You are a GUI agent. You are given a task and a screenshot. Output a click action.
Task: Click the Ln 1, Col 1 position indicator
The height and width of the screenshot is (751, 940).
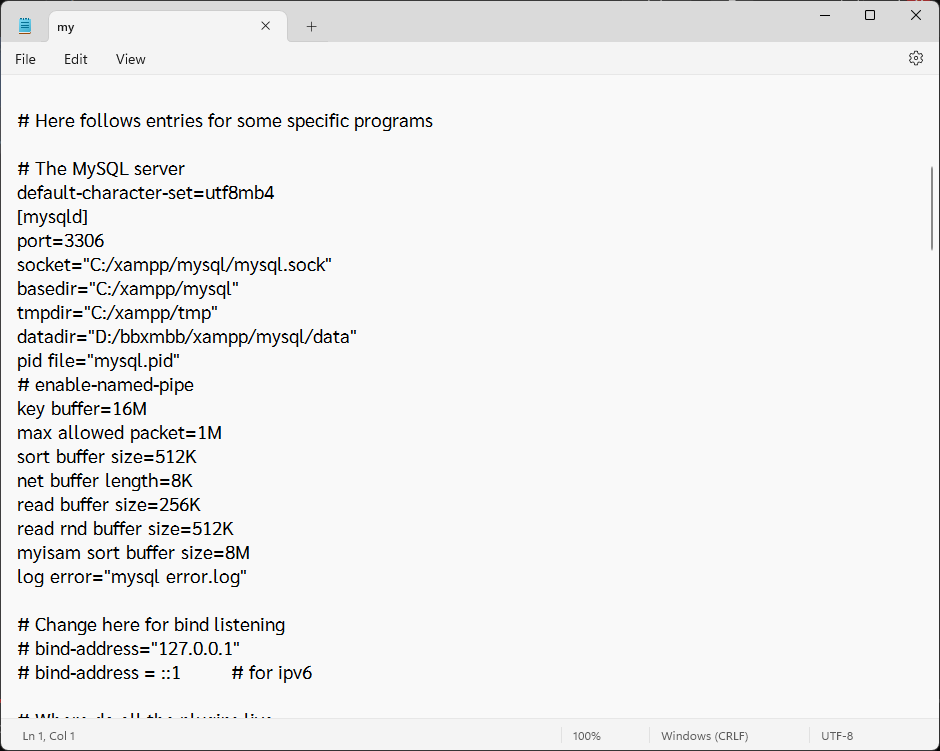[49, 736]
